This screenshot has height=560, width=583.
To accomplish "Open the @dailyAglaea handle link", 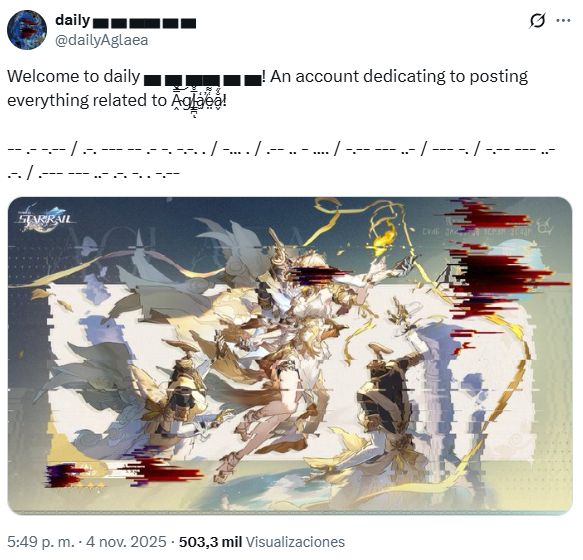I will [102, 40].
